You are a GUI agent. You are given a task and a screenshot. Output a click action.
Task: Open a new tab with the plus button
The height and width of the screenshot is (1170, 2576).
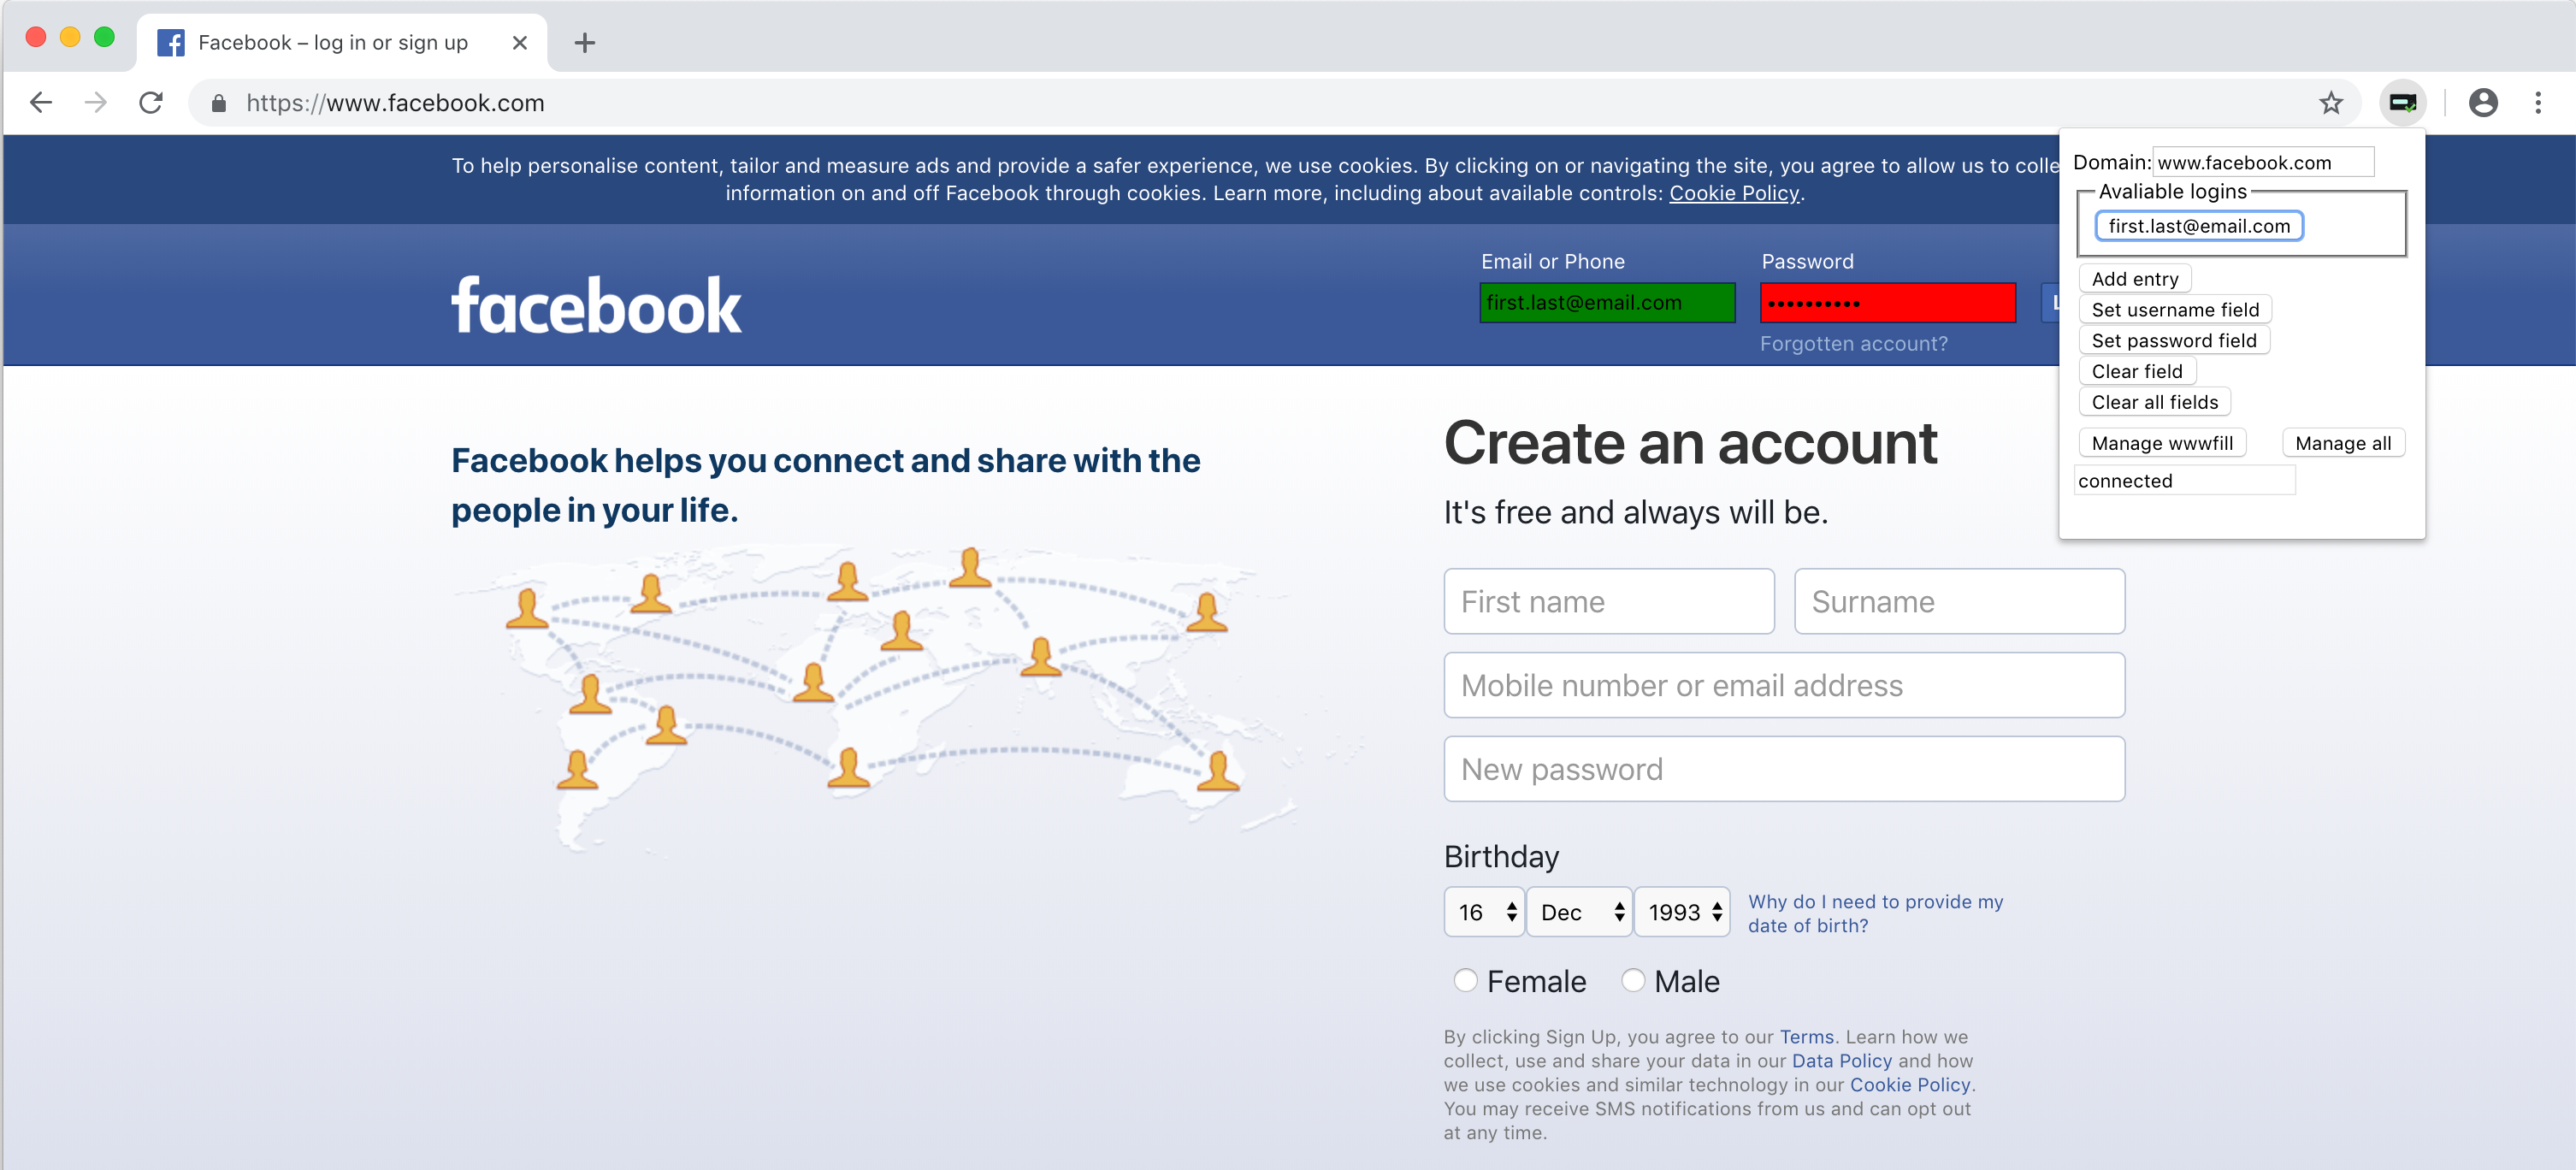click(x=585, y=43)
